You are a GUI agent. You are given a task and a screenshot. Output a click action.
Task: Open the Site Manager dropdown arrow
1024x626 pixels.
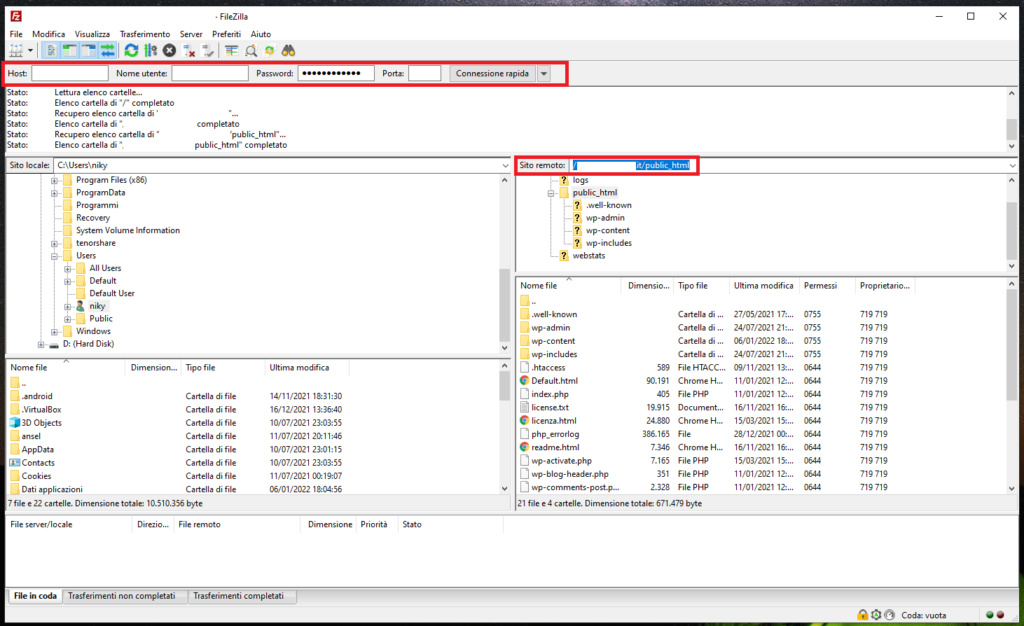[30, 50]
